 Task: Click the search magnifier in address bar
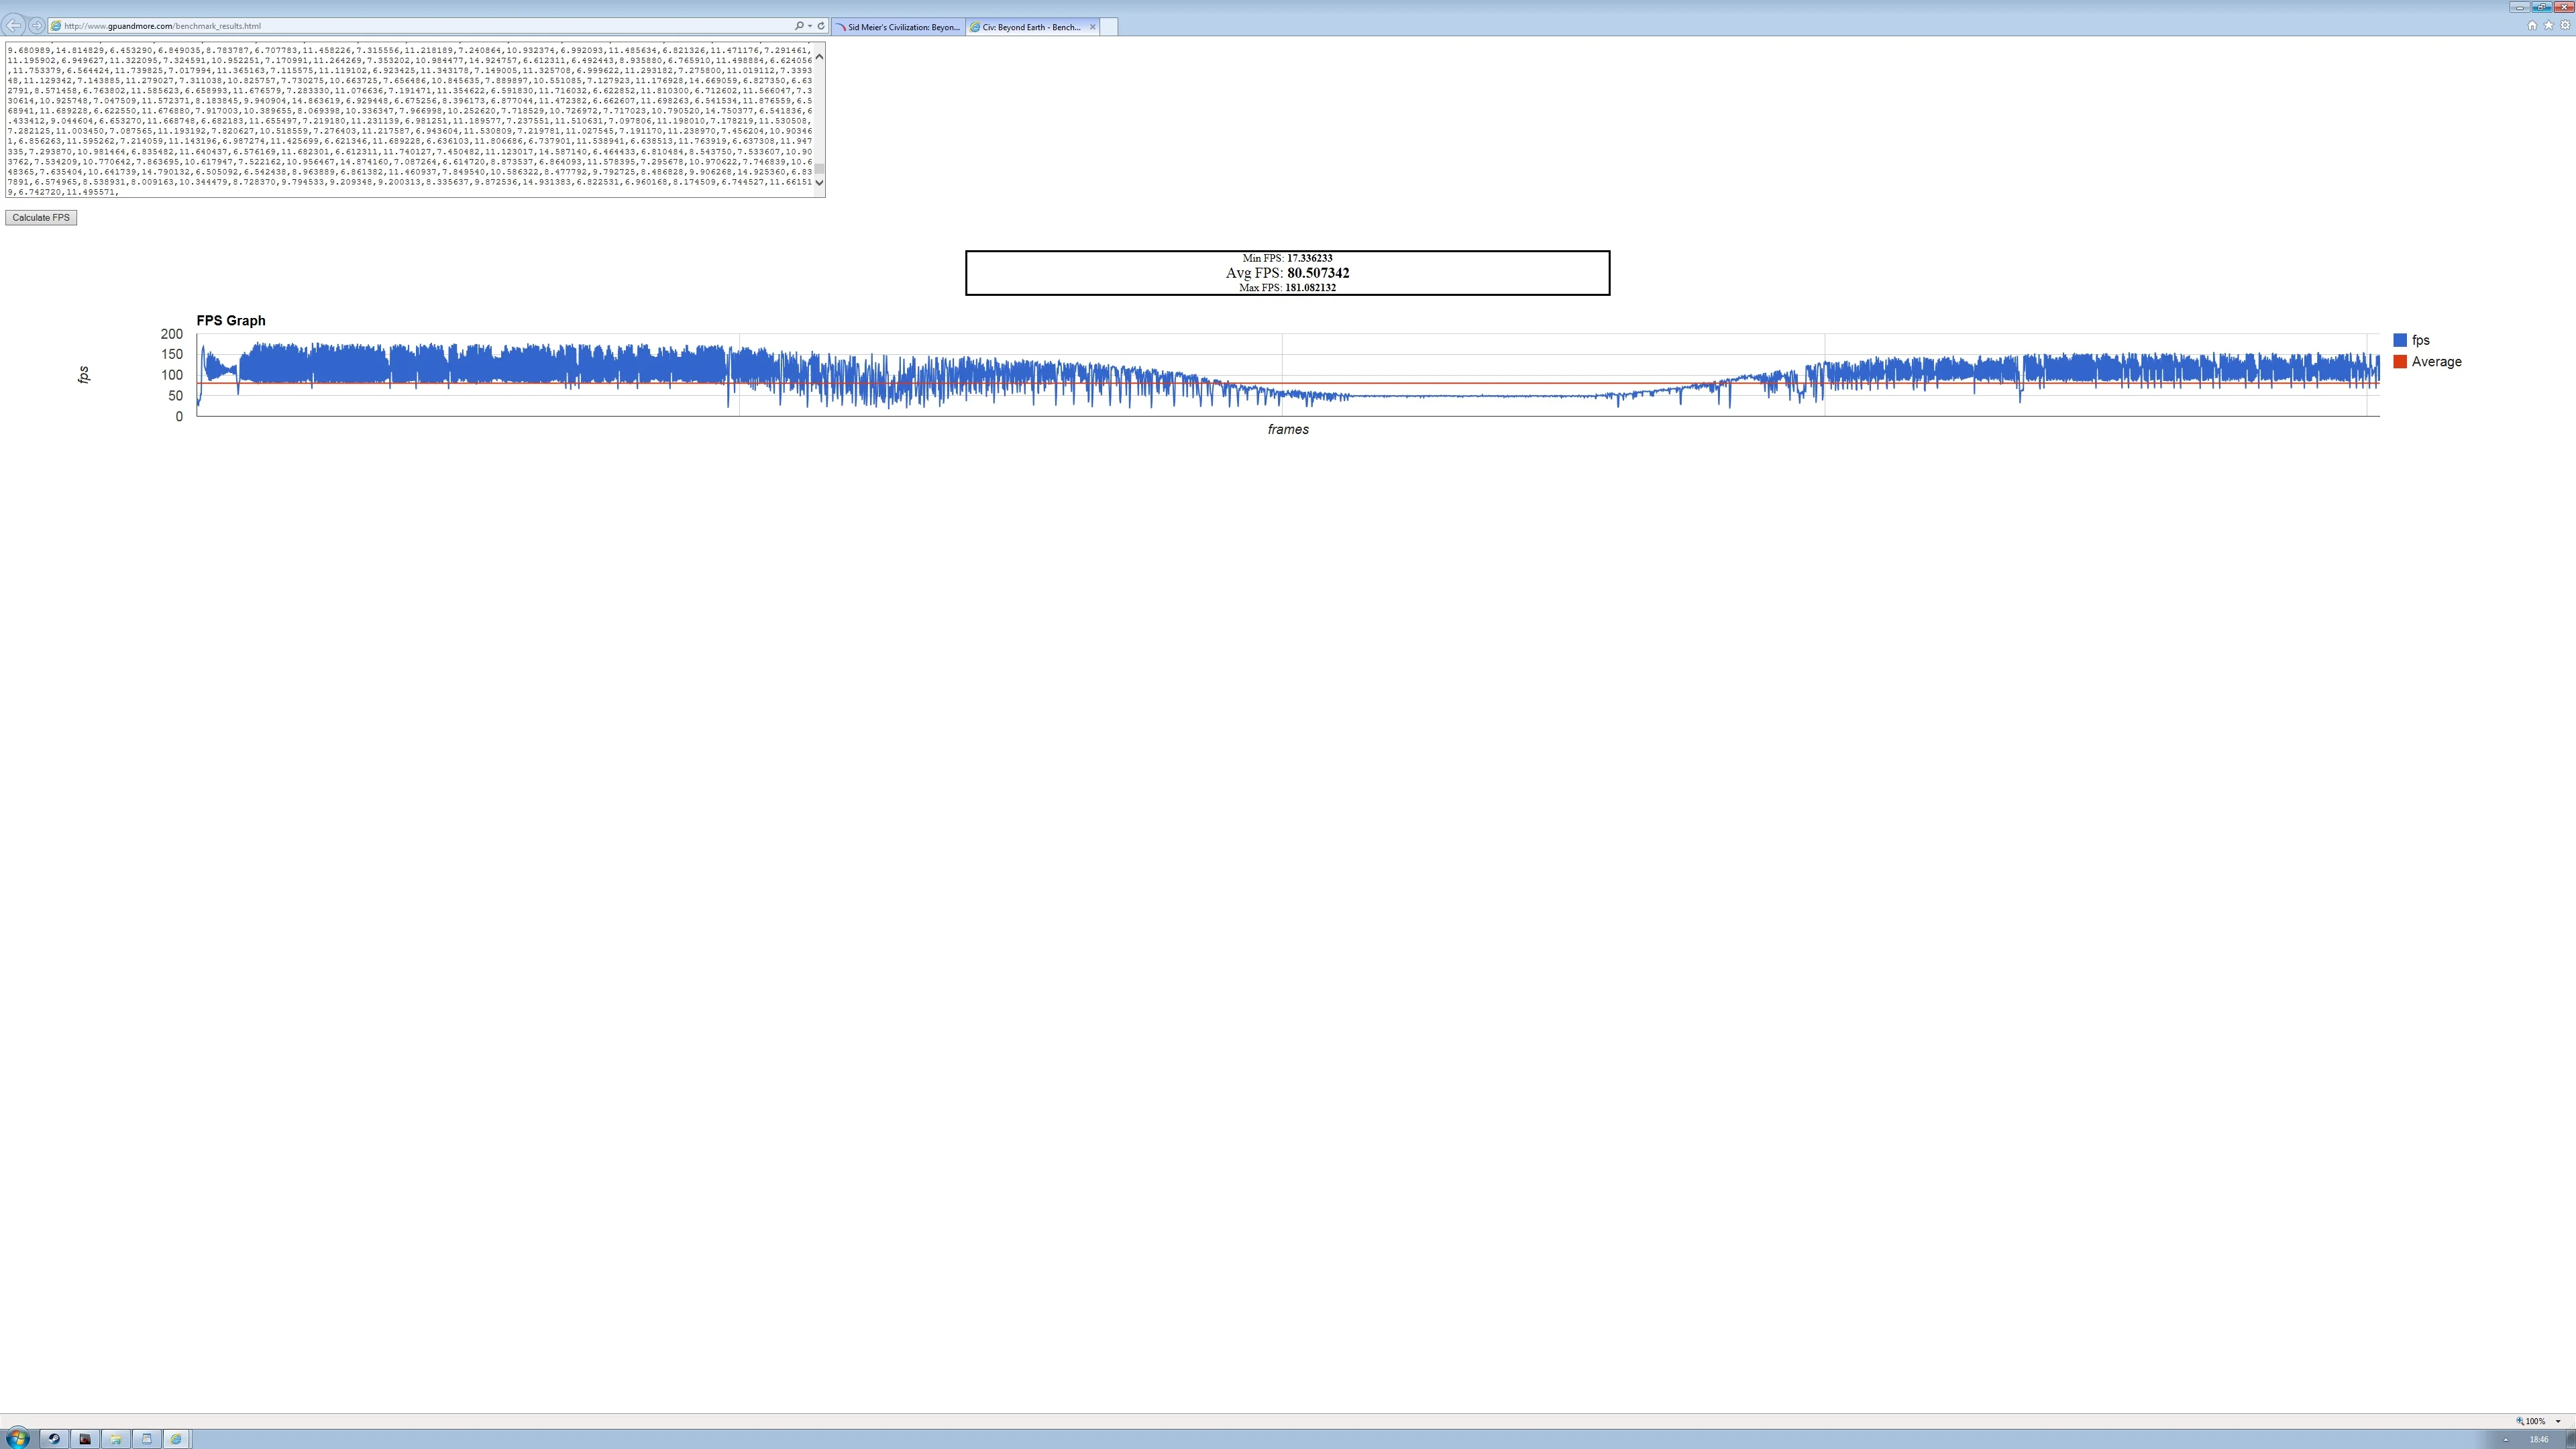click(799, 26)
